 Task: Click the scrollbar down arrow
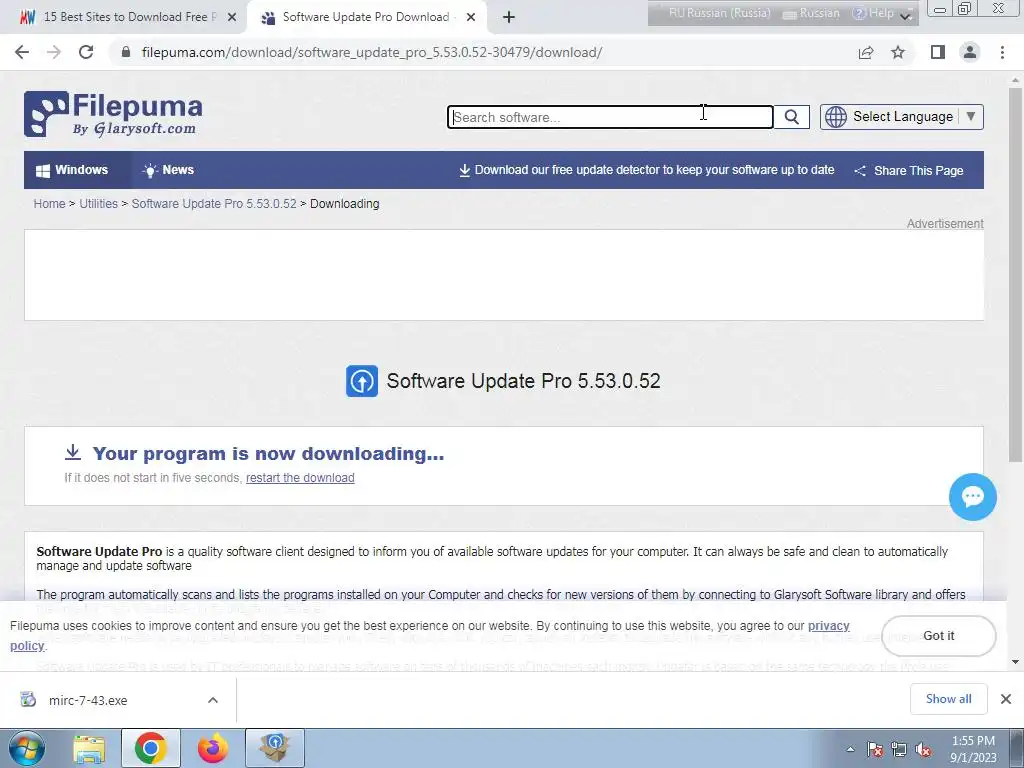click(1015, 662)
